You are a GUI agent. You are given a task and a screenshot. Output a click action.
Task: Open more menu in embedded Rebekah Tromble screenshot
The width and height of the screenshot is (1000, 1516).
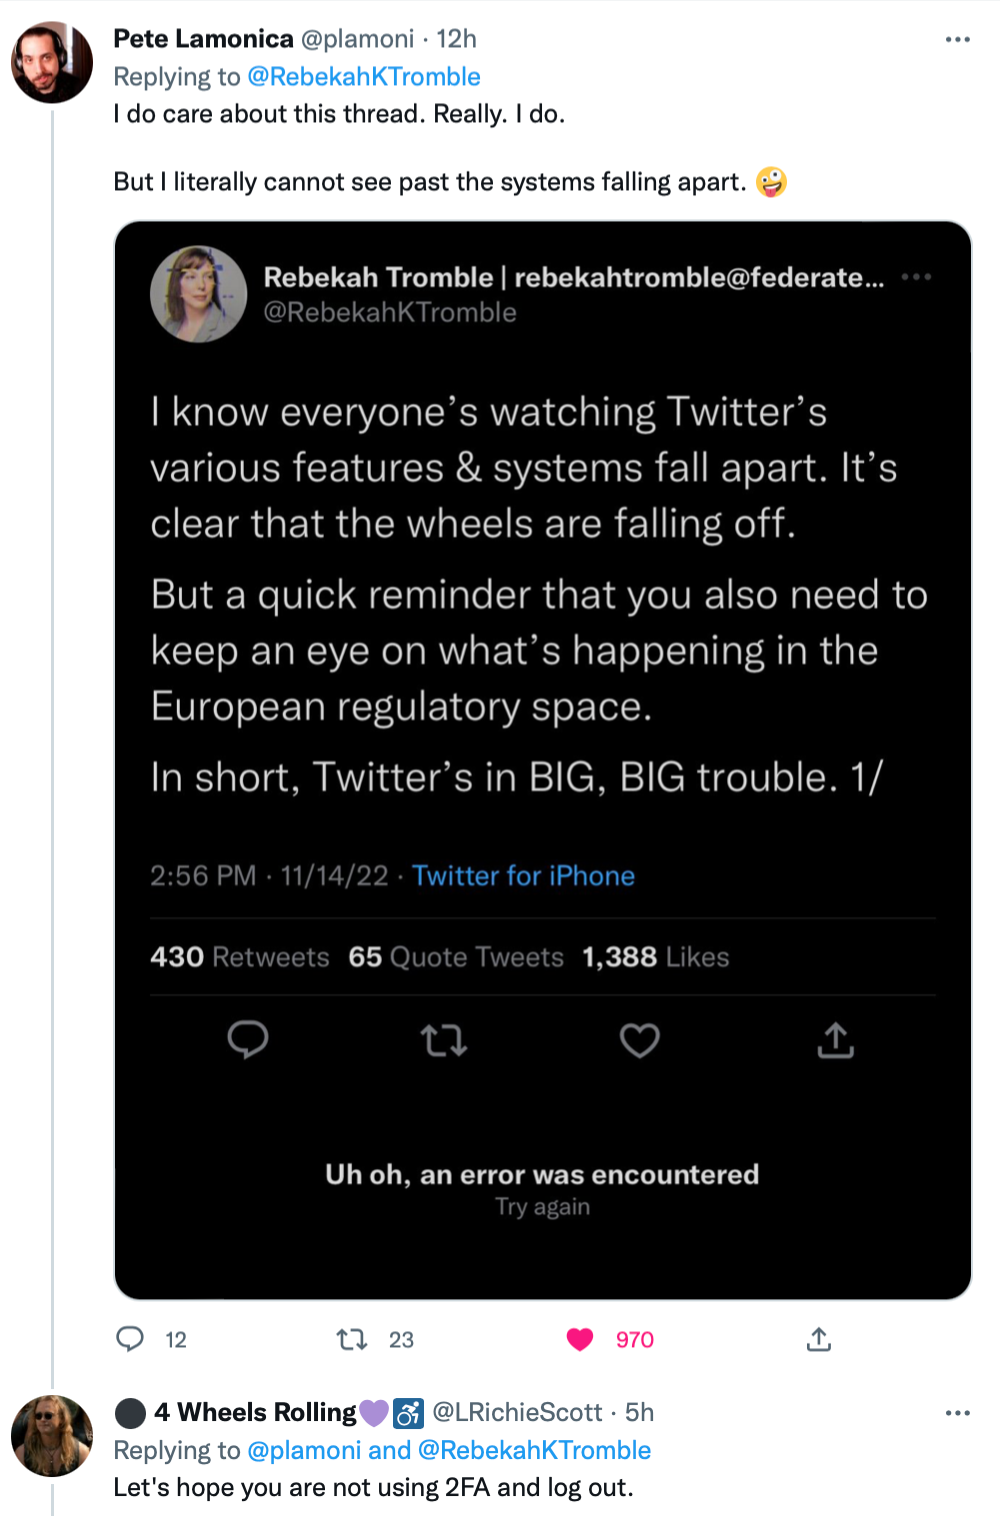coord(916,277)
